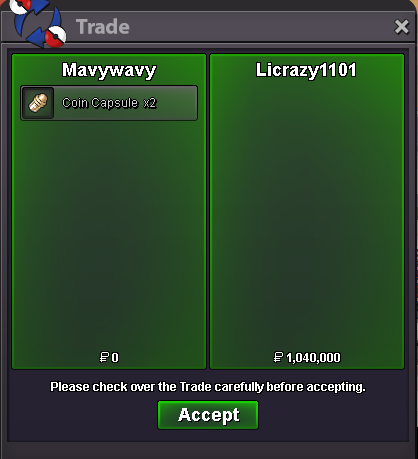Click the Poké Ball at window corner
The width and height of the screenshot is (418, 459).
pos(20,5)
